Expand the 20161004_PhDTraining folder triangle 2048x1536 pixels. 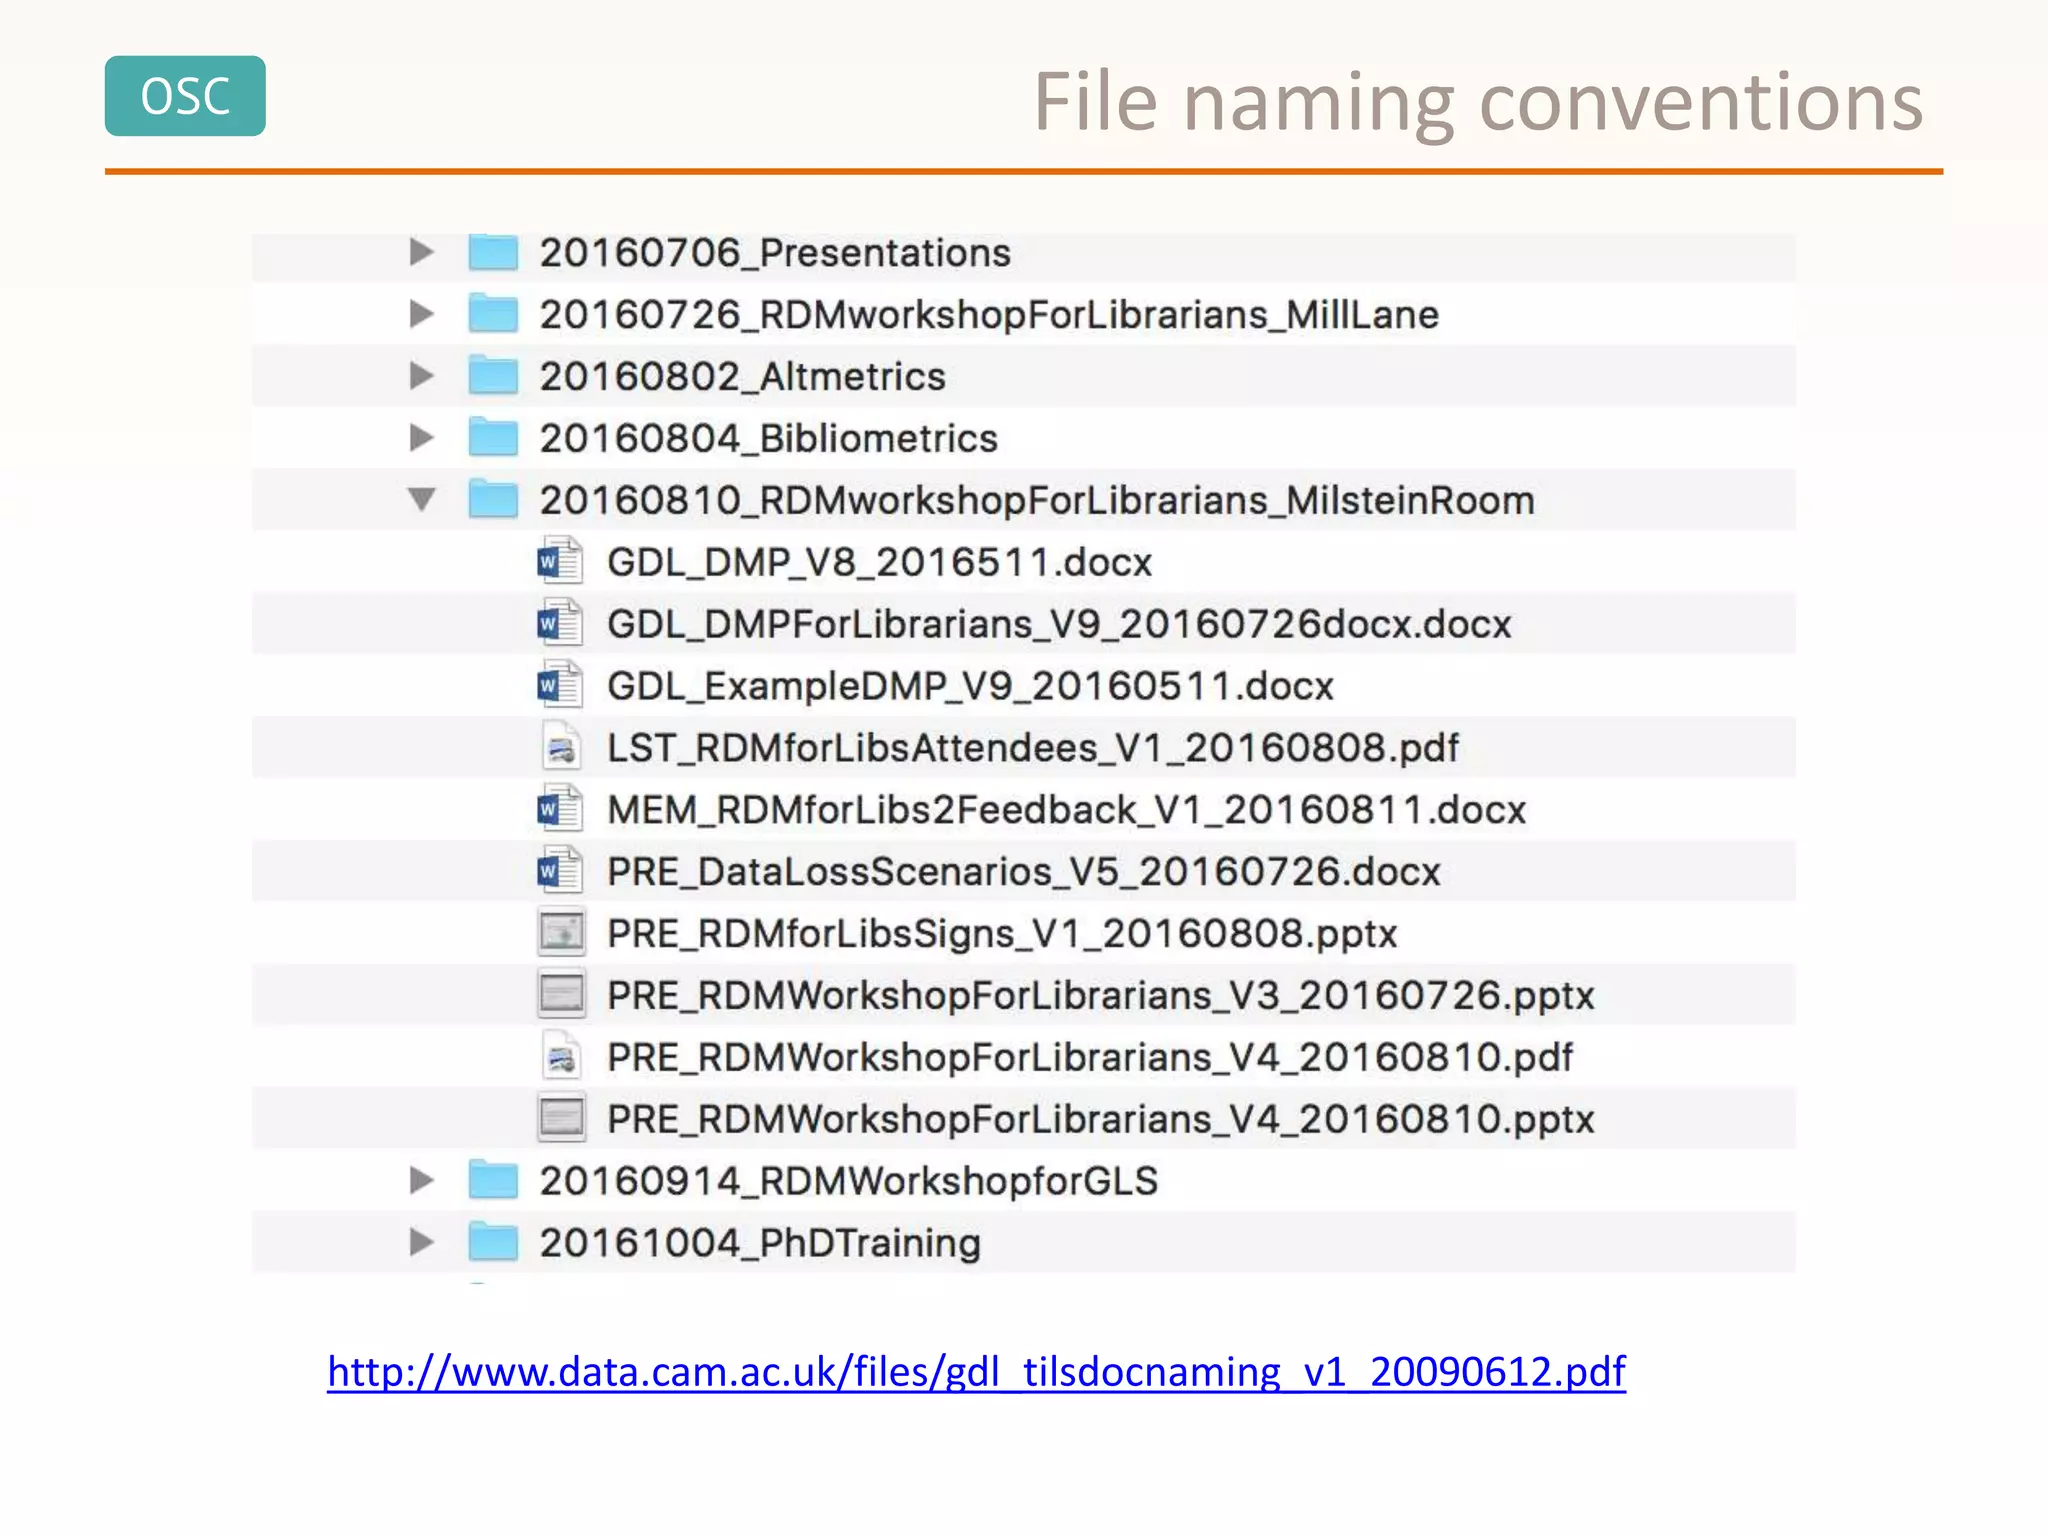[422, 1242]
